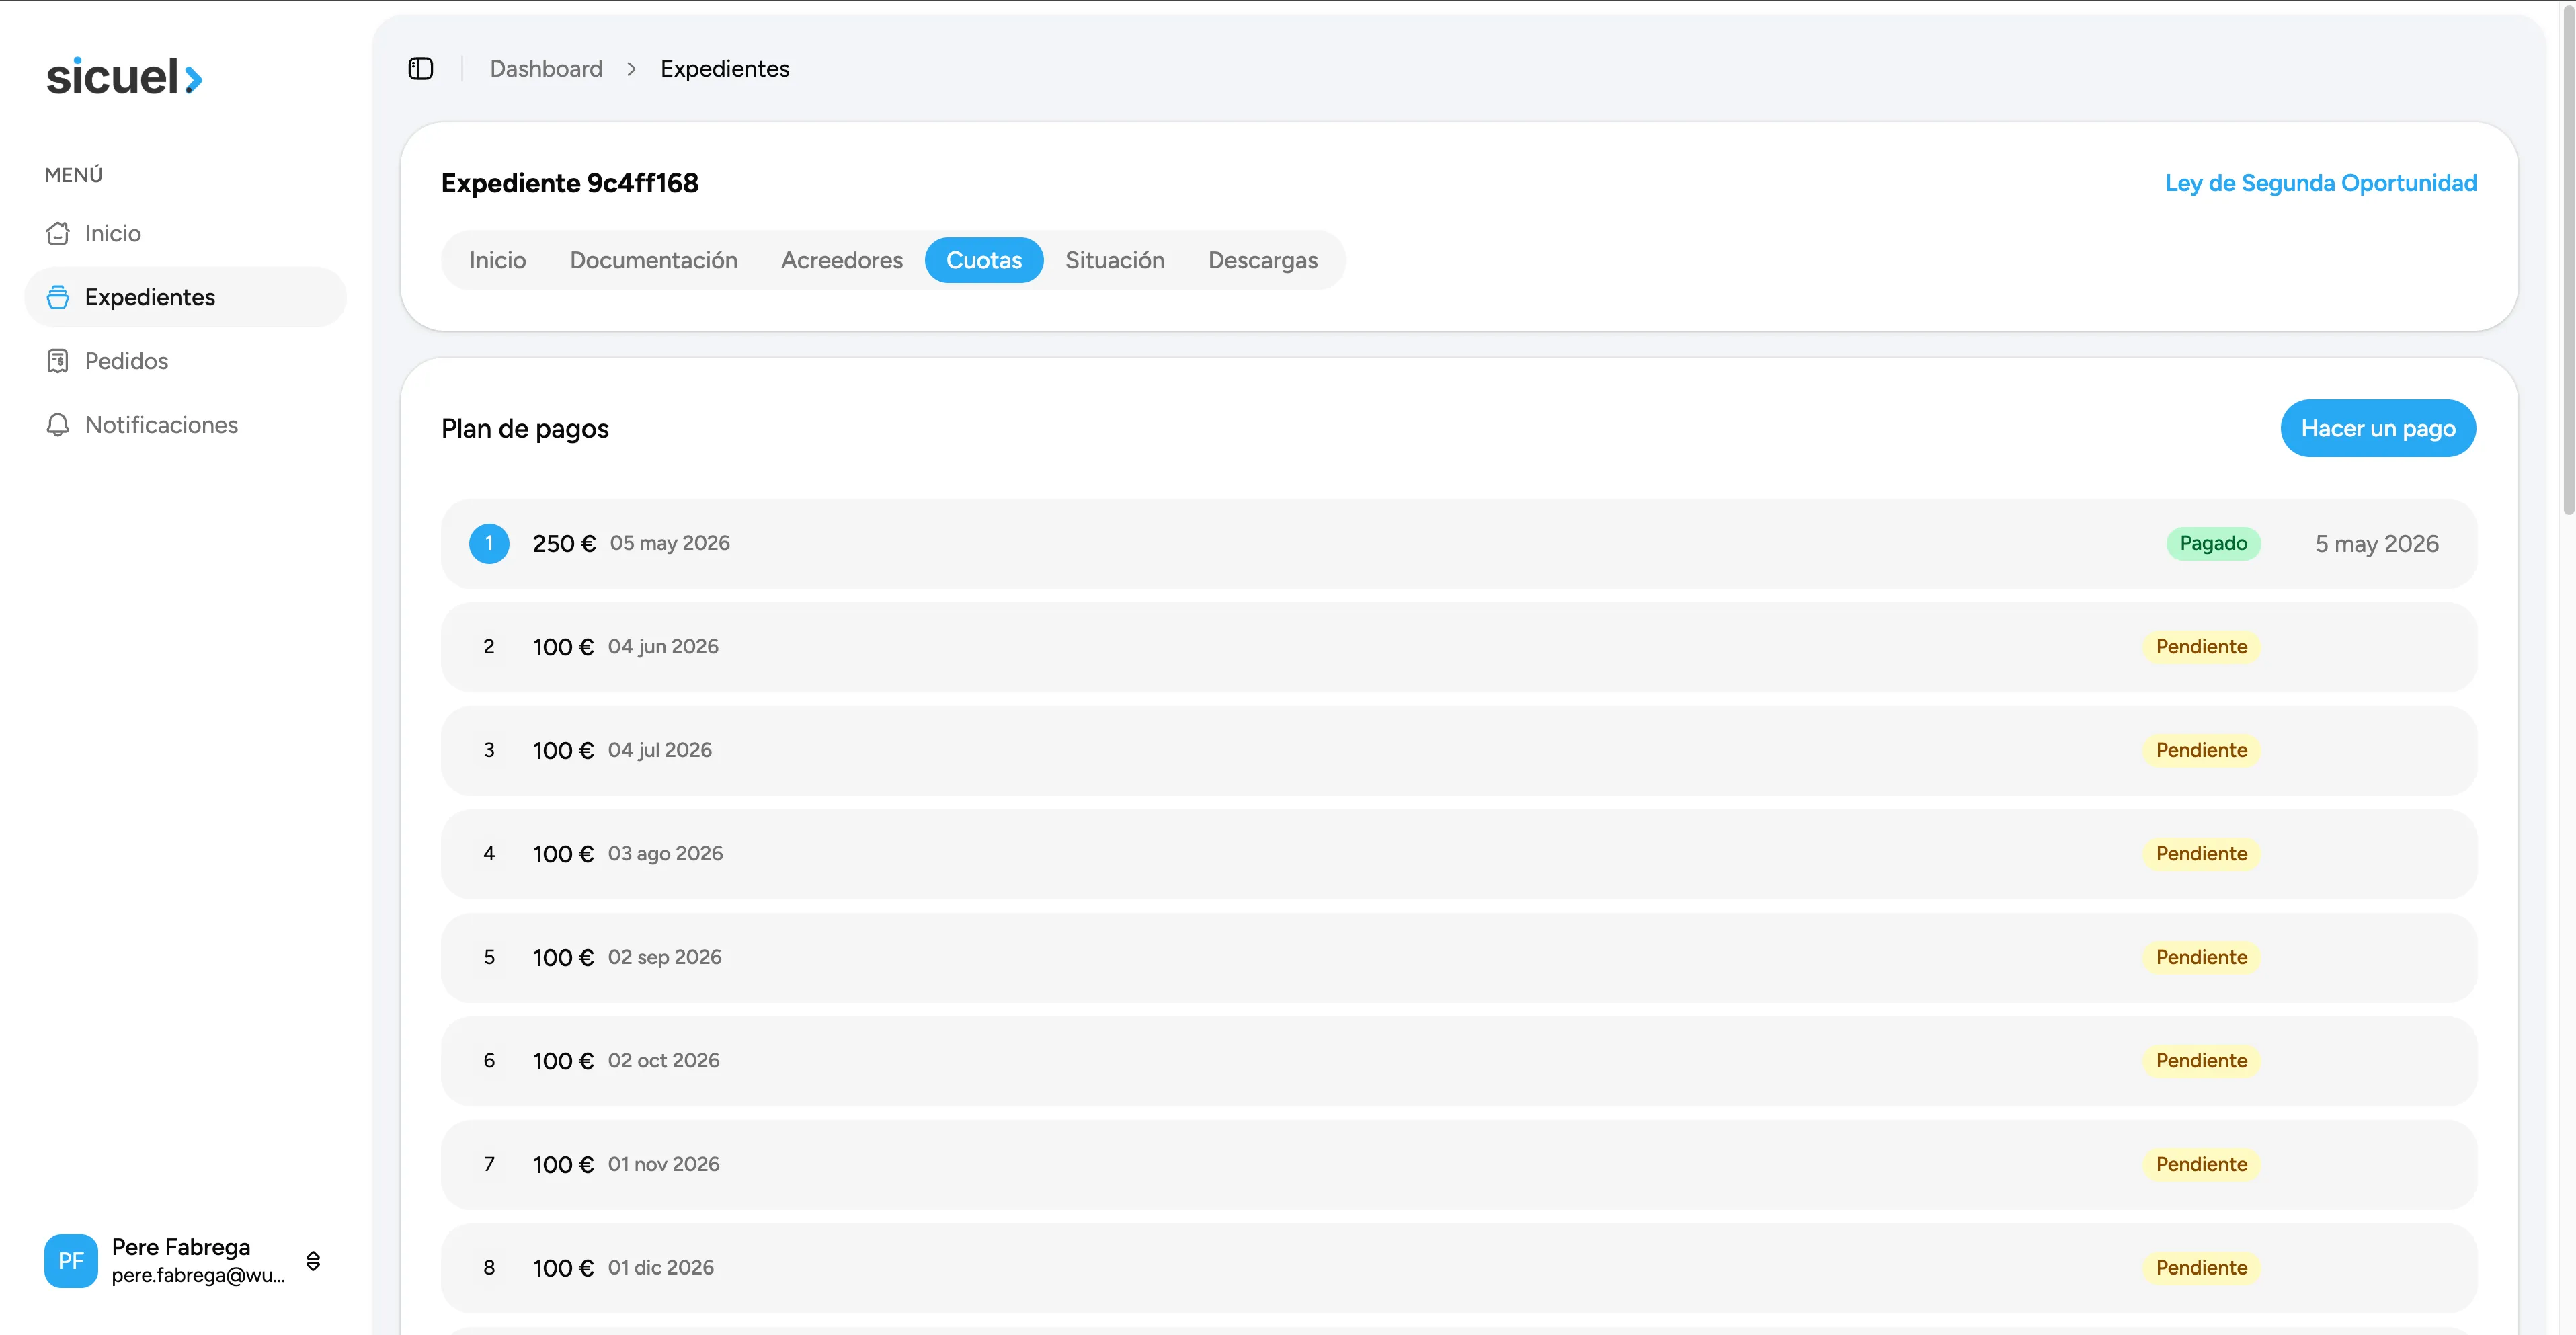Click the Pendiente badge for 04 jul 2026
The image size is (2576, 1335).
2201,750
